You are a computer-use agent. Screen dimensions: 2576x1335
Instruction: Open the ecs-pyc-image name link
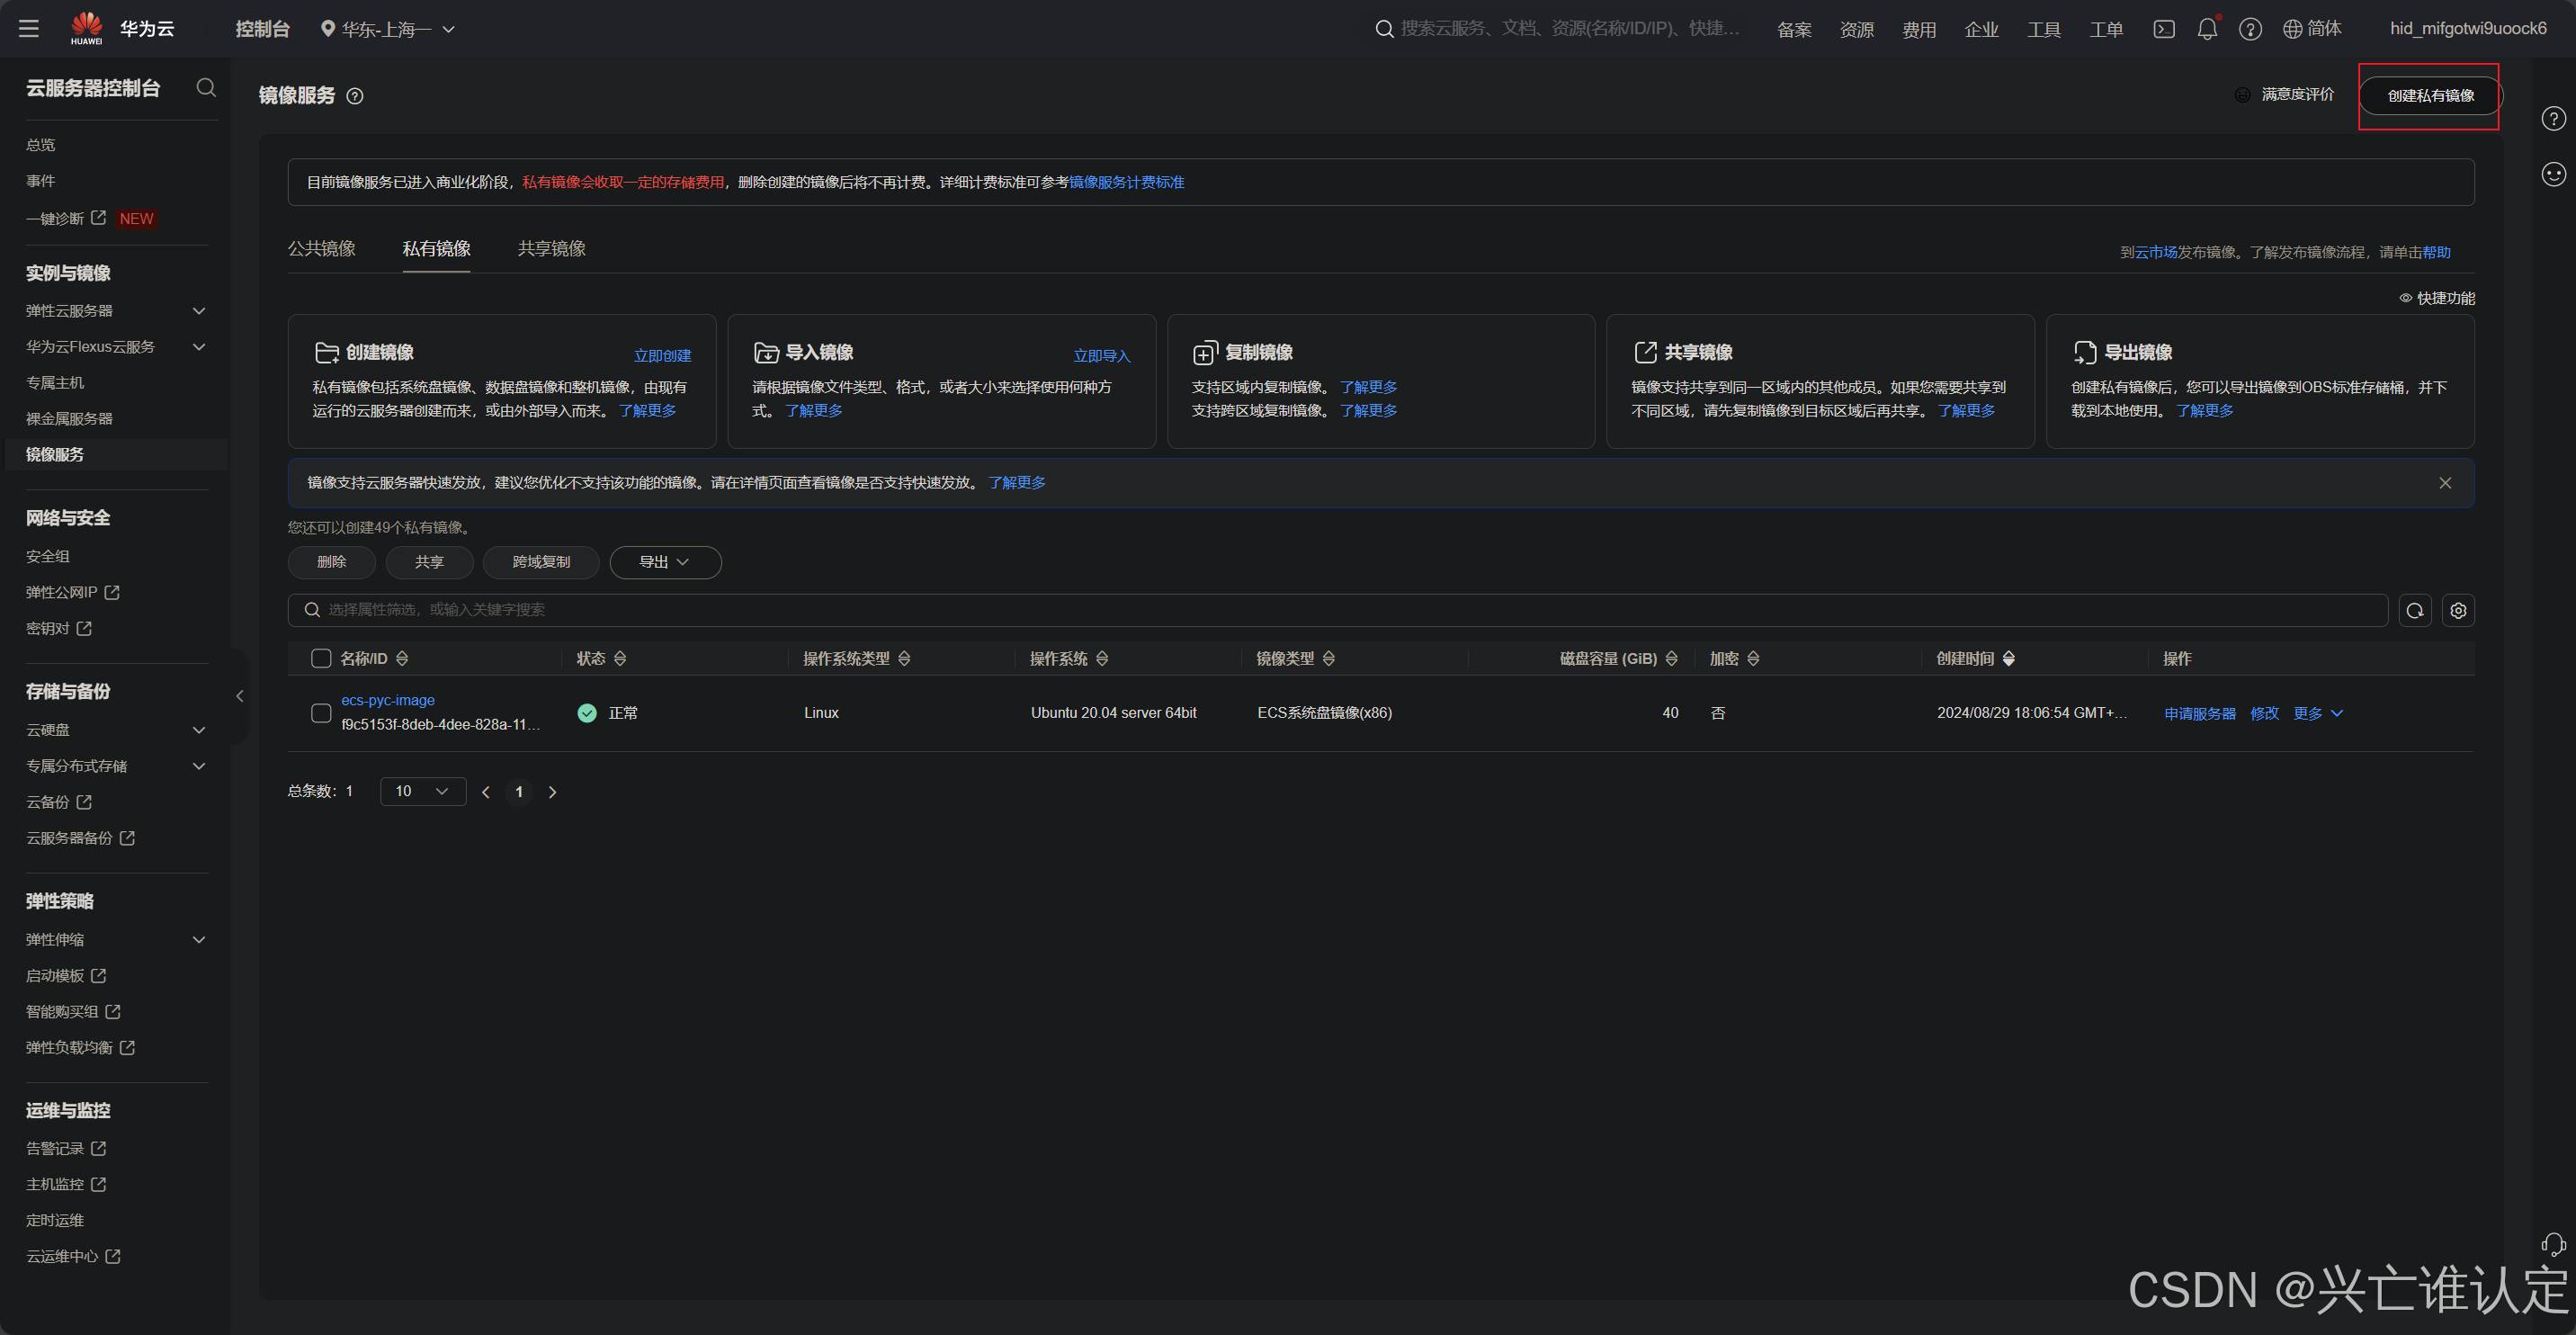point(388,700)
